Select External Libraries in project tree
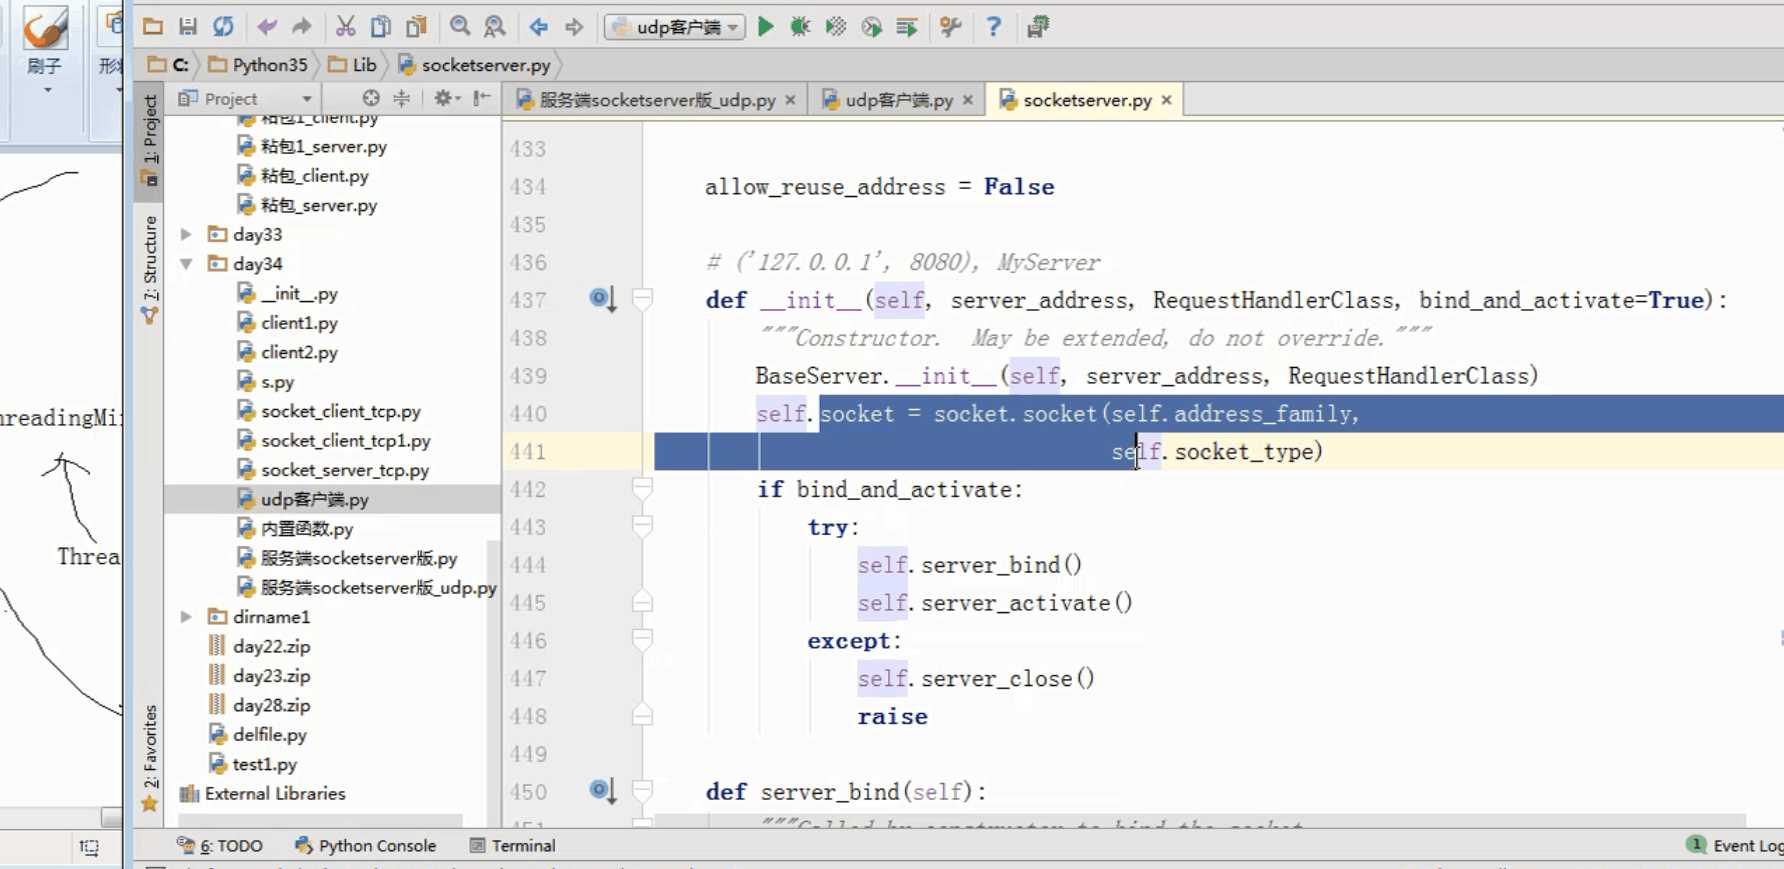The width and height of the screenshot is (1784, 869). [262, 794]
